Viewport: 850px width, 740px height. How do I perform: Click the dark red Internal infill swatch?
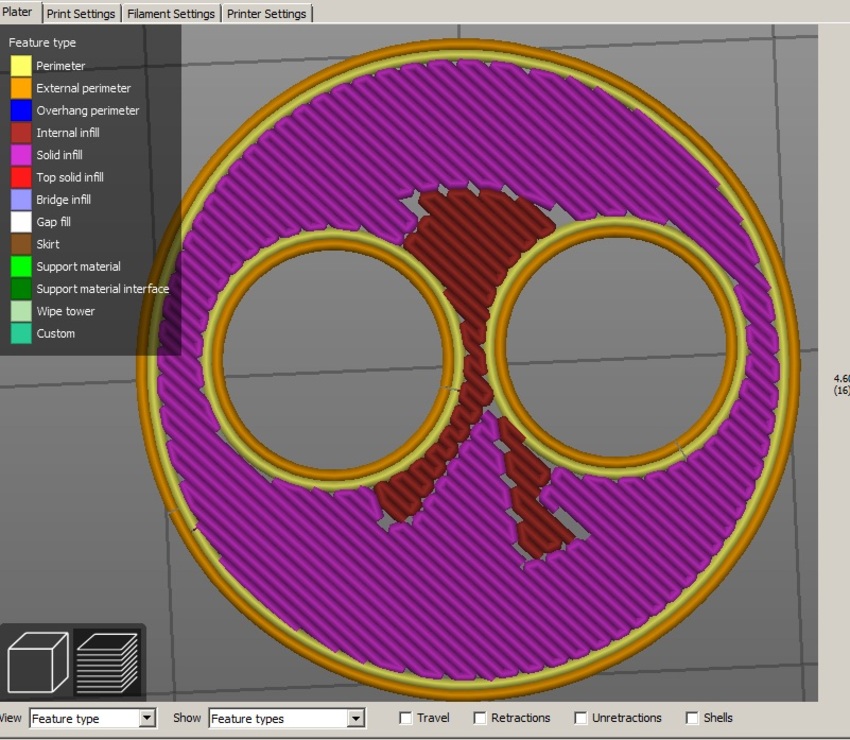(21, 133)
